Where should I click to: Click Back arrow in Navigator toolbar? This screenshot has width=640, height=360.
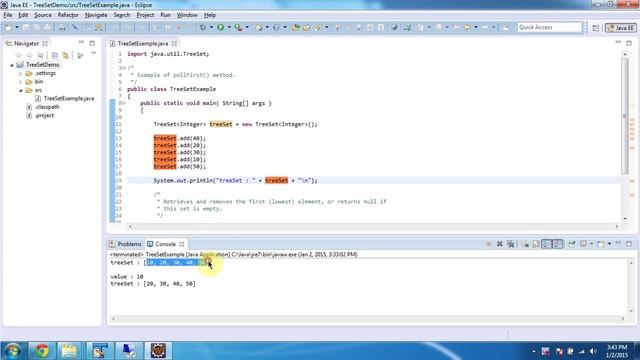[18, 55]
